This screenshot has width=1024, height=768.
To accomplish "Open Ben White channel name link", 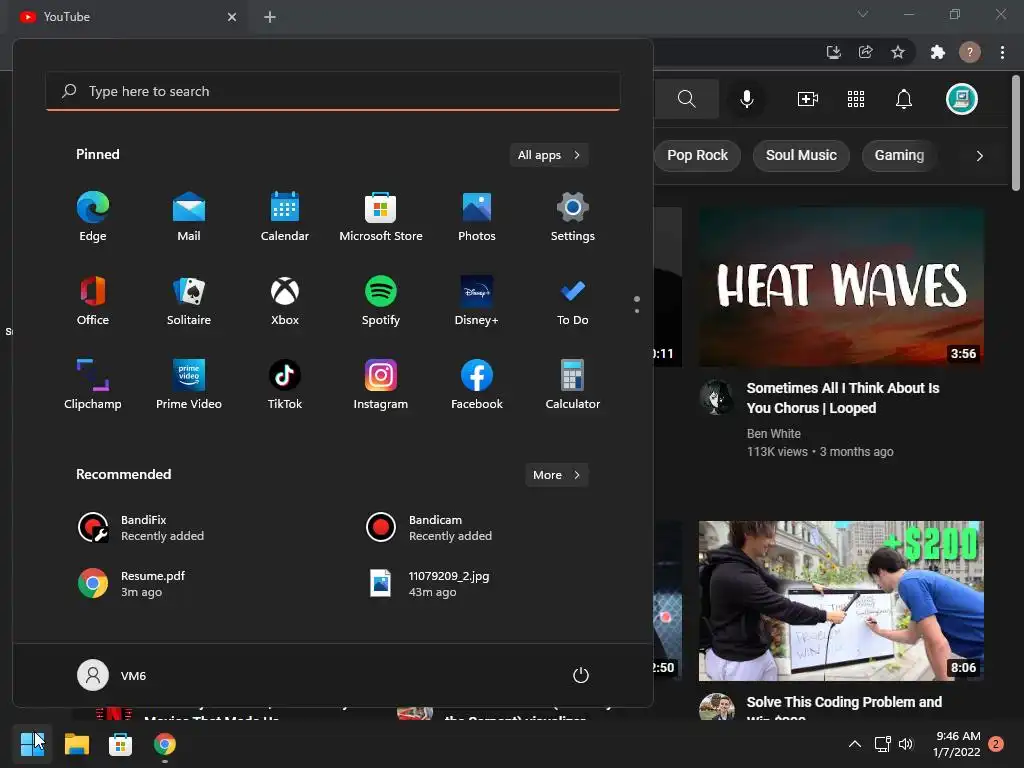I will [773, 434].
